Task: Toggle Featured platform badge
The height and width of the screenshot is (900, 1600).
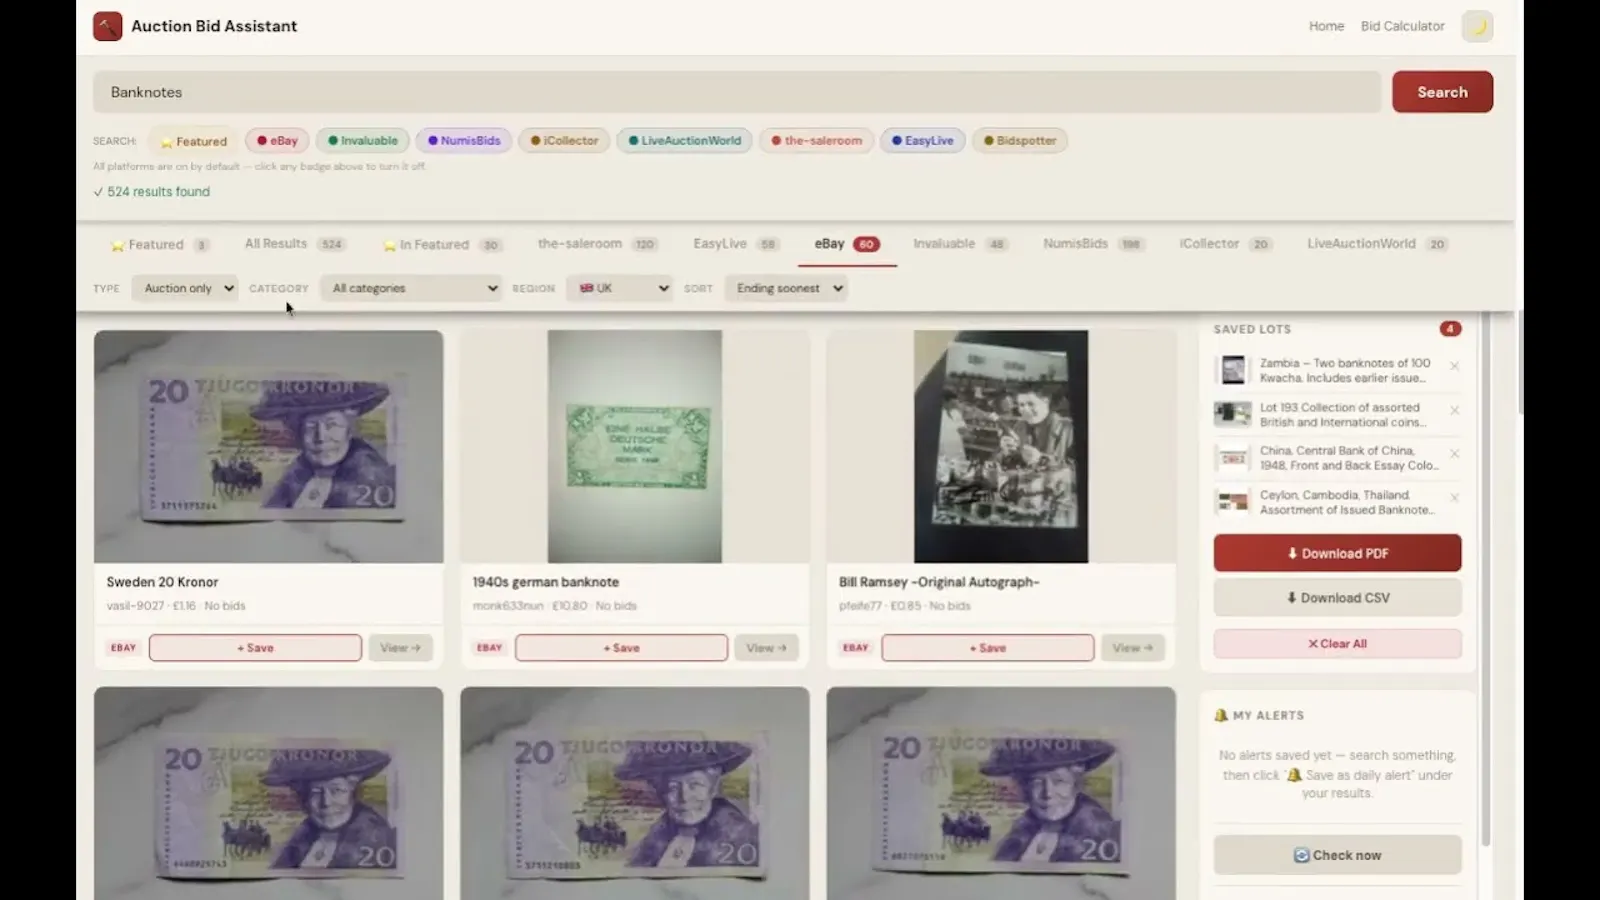Action: click(194, 141)
